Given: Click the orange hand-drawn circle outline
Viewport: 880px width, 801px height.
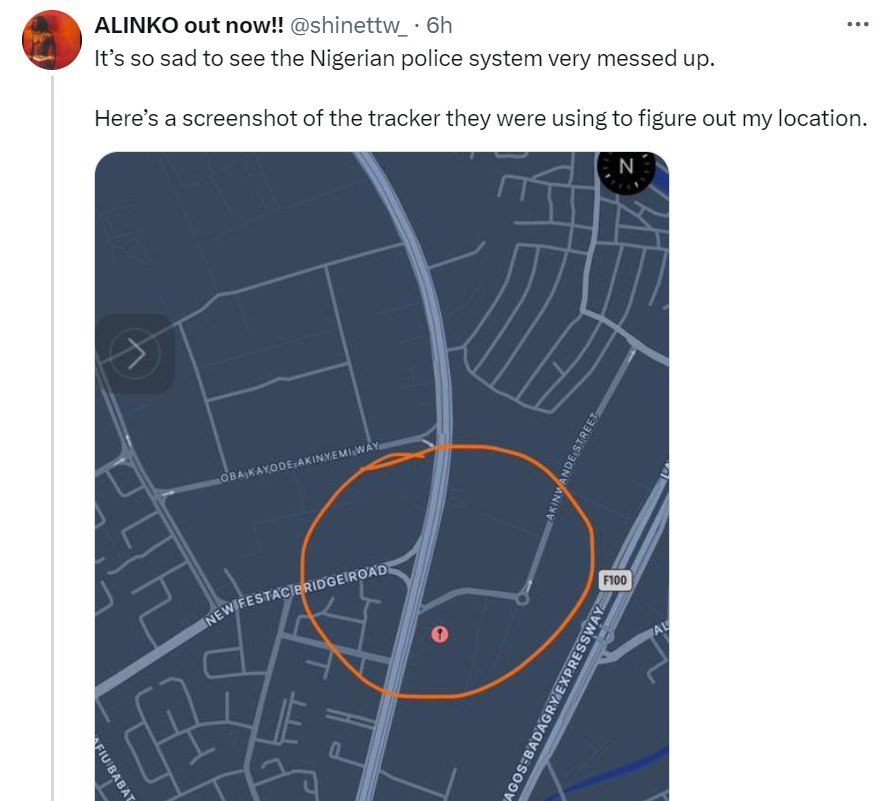Looking at the screenshot, I should point(591,530).
